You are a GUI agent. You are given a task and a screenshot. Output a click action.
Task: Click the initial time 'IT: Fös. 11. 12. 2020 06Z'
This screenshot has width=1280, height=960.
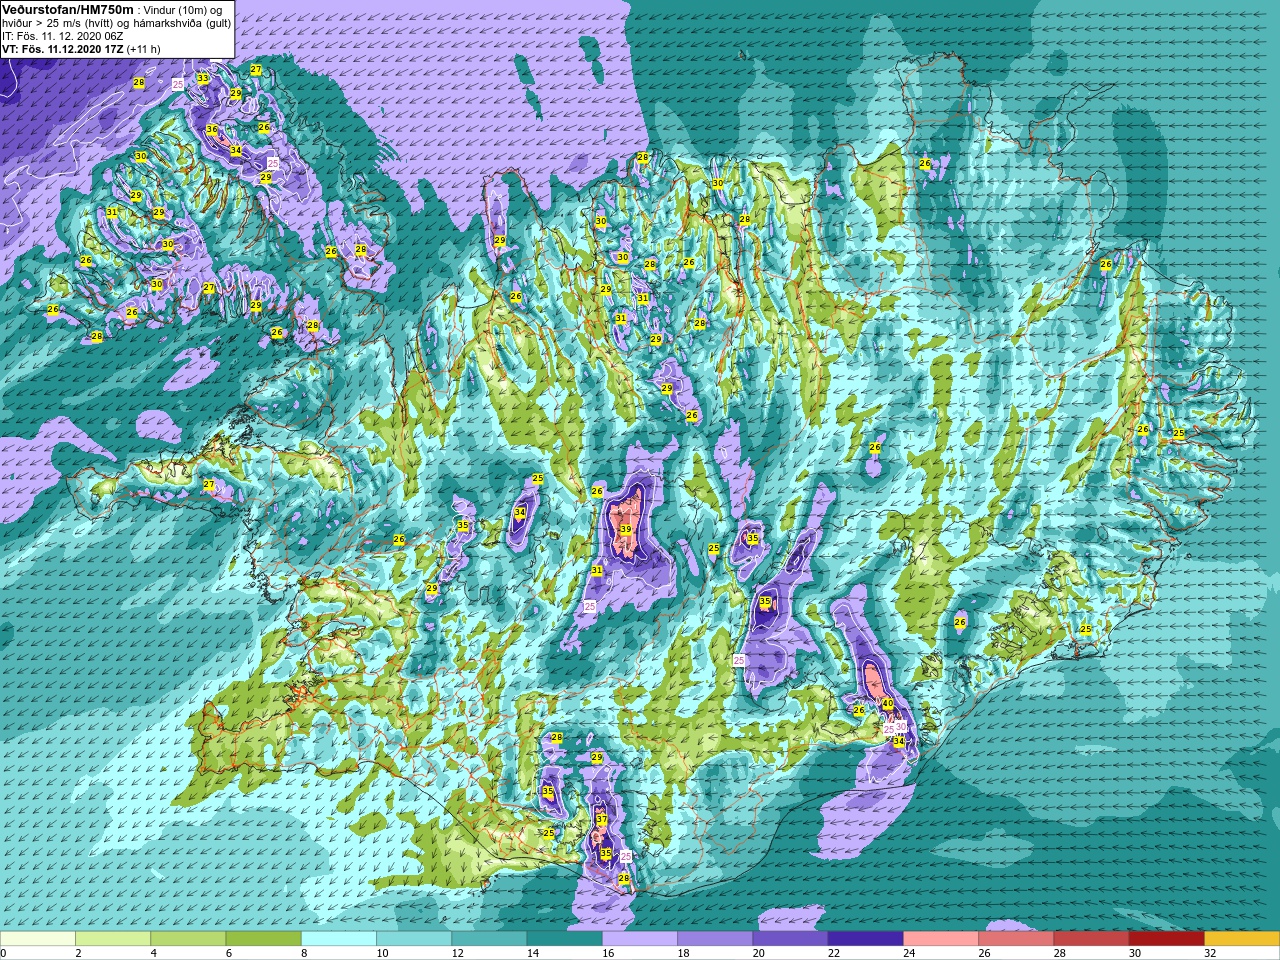coord(62,35)
